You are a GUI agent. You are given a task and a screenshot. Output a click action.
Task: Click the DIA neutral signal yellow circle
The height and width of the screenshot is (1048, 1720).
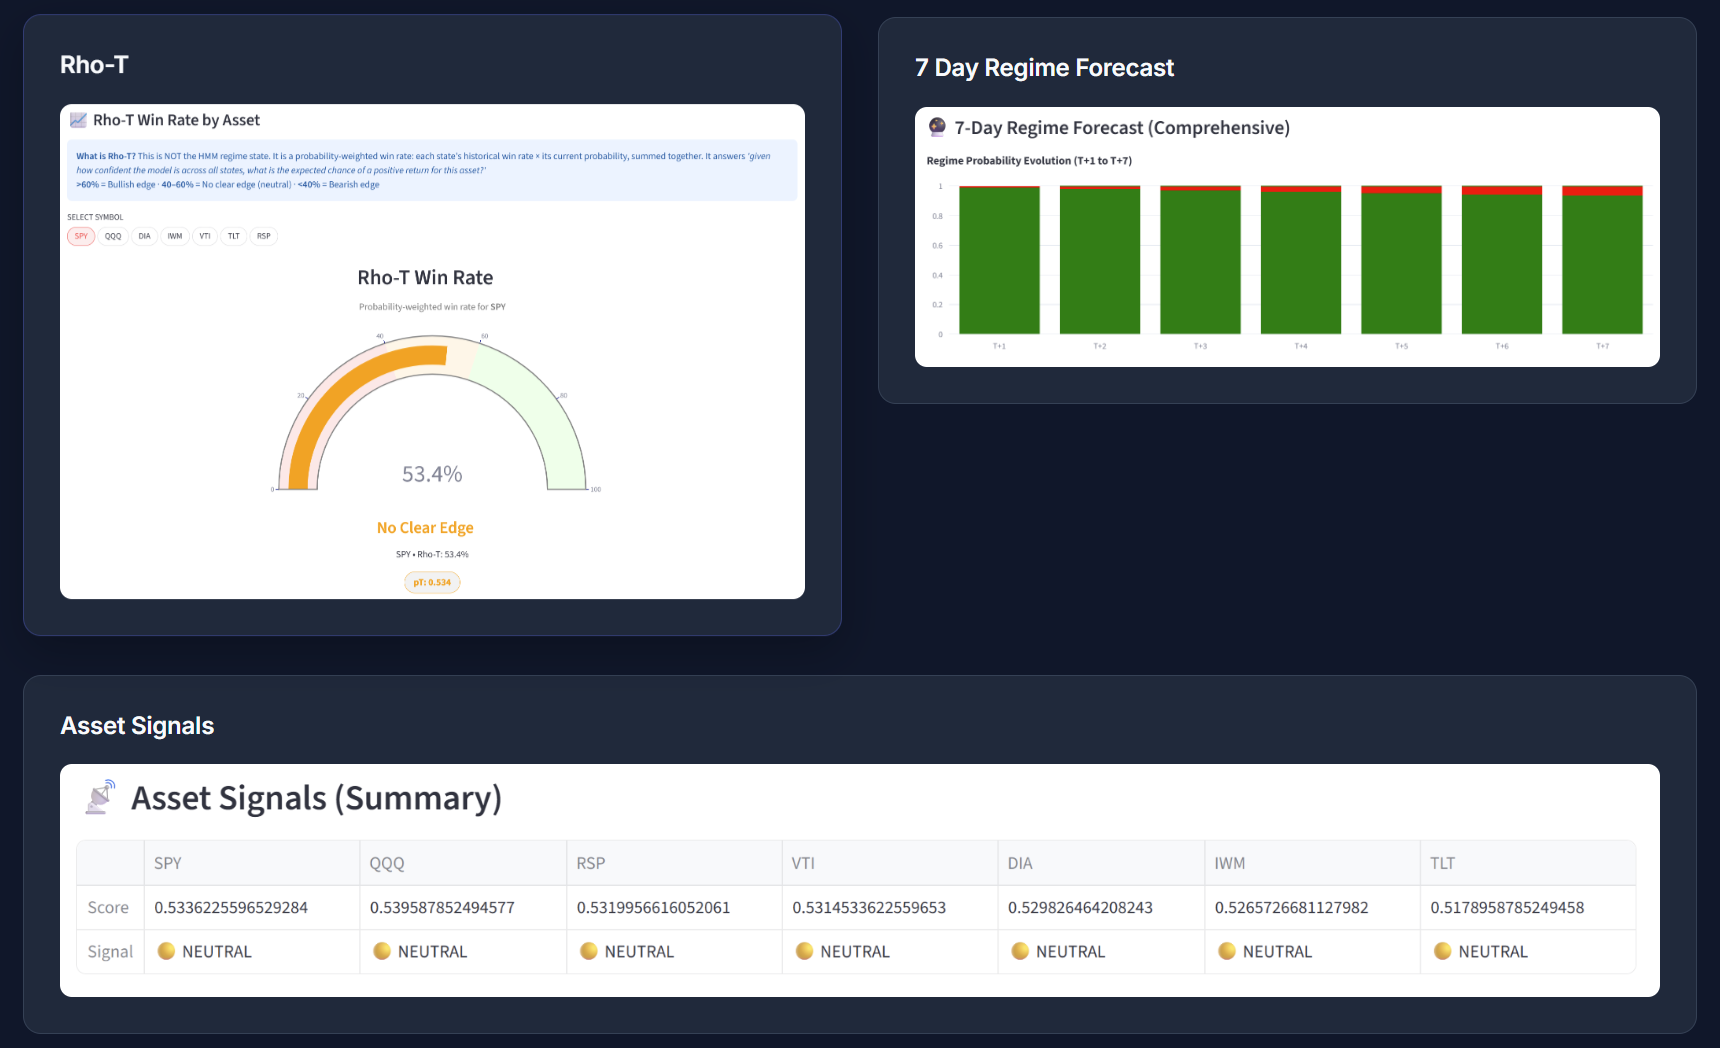[x=1020, y=951]
